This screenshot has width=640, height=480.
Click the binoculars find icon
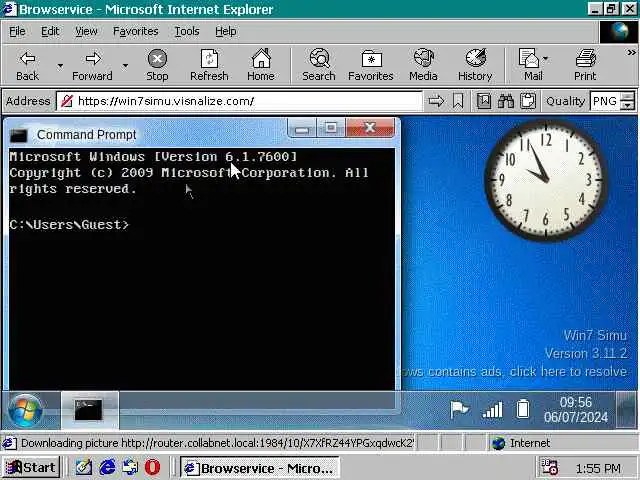coord(506,101)
